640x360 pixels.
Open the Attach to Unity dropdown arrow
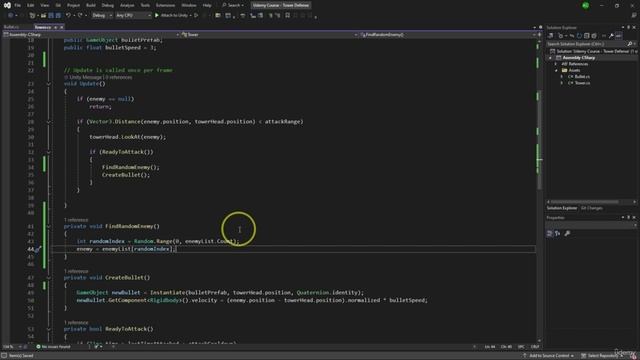point(191,16)
